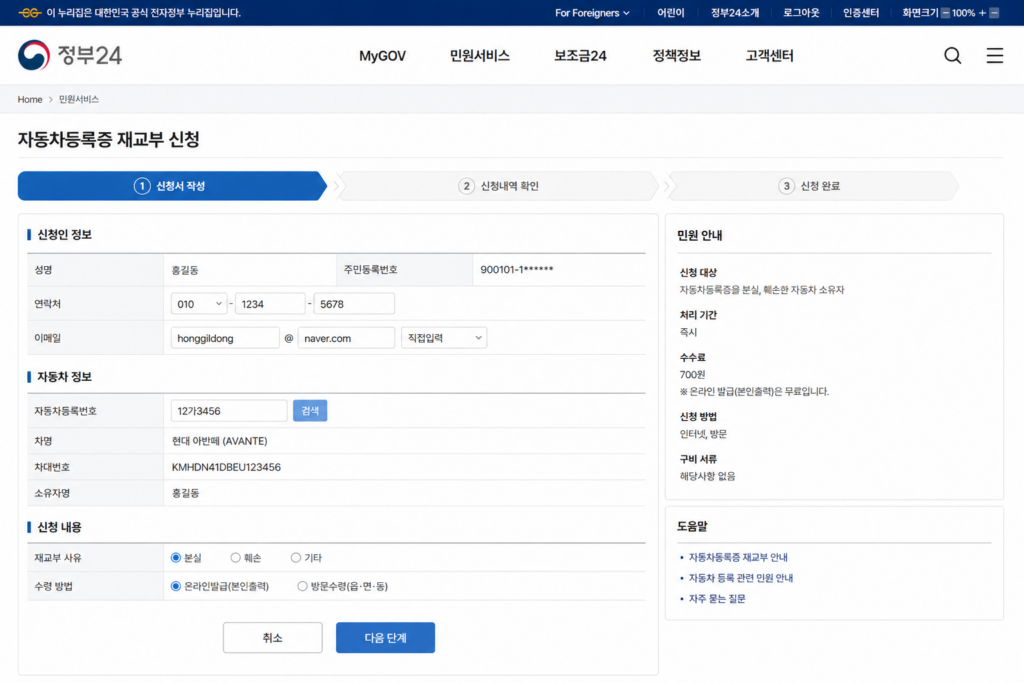Open the 보조금24 menu

pyautogui.click(x=580, y=56)
